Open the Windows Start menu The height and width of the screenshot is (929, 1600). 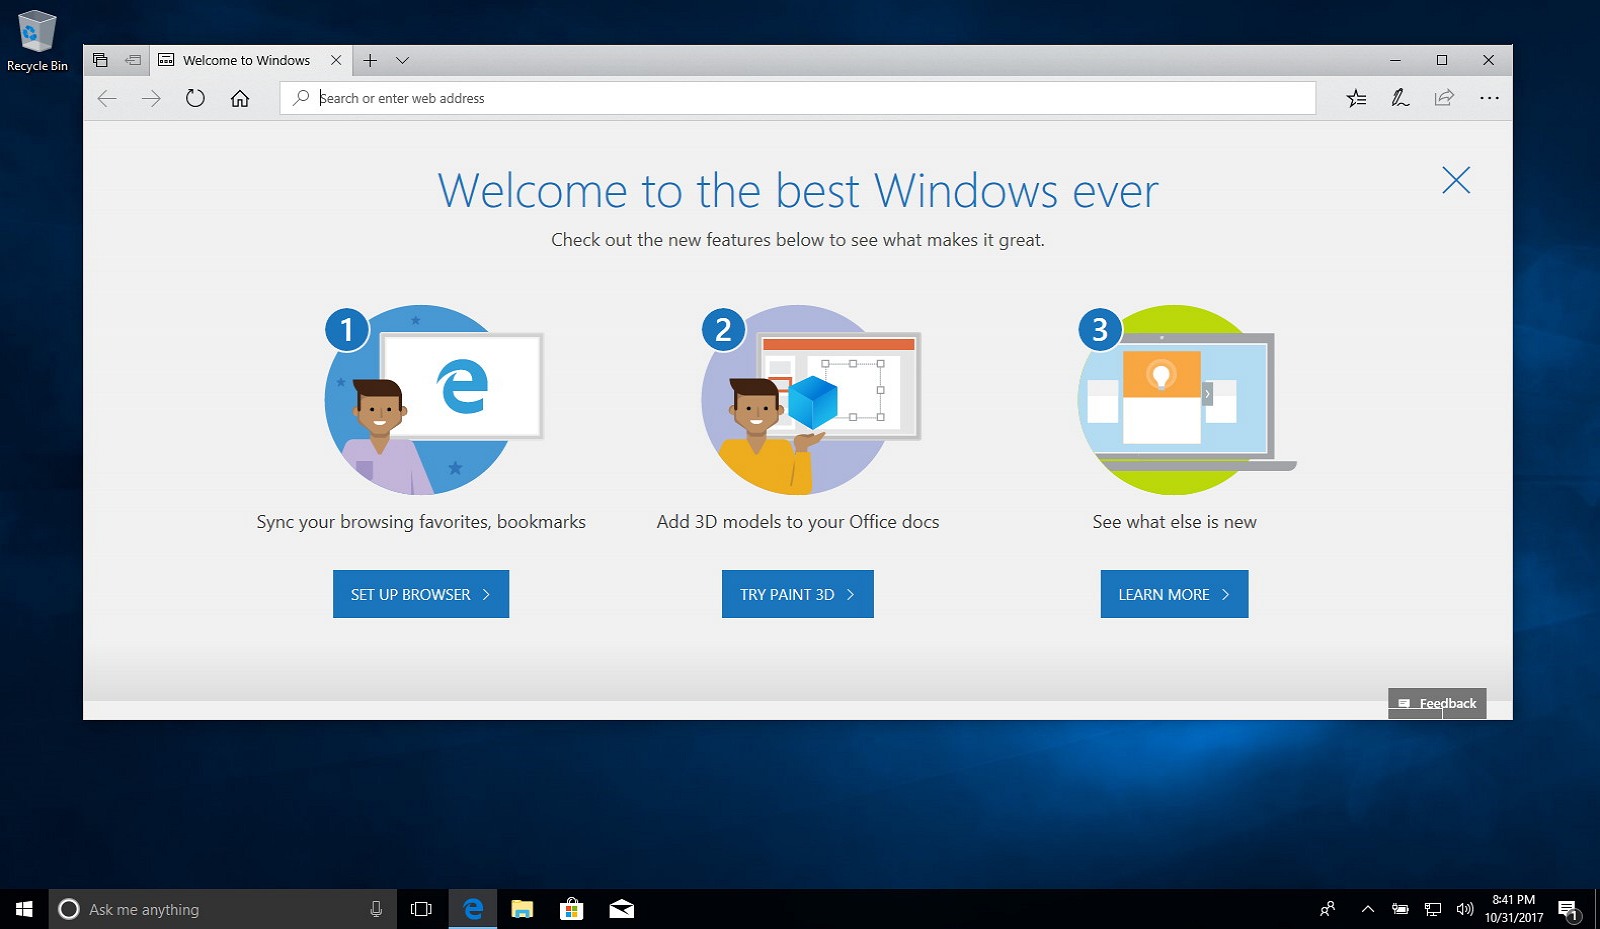click(x=24, y=909)
